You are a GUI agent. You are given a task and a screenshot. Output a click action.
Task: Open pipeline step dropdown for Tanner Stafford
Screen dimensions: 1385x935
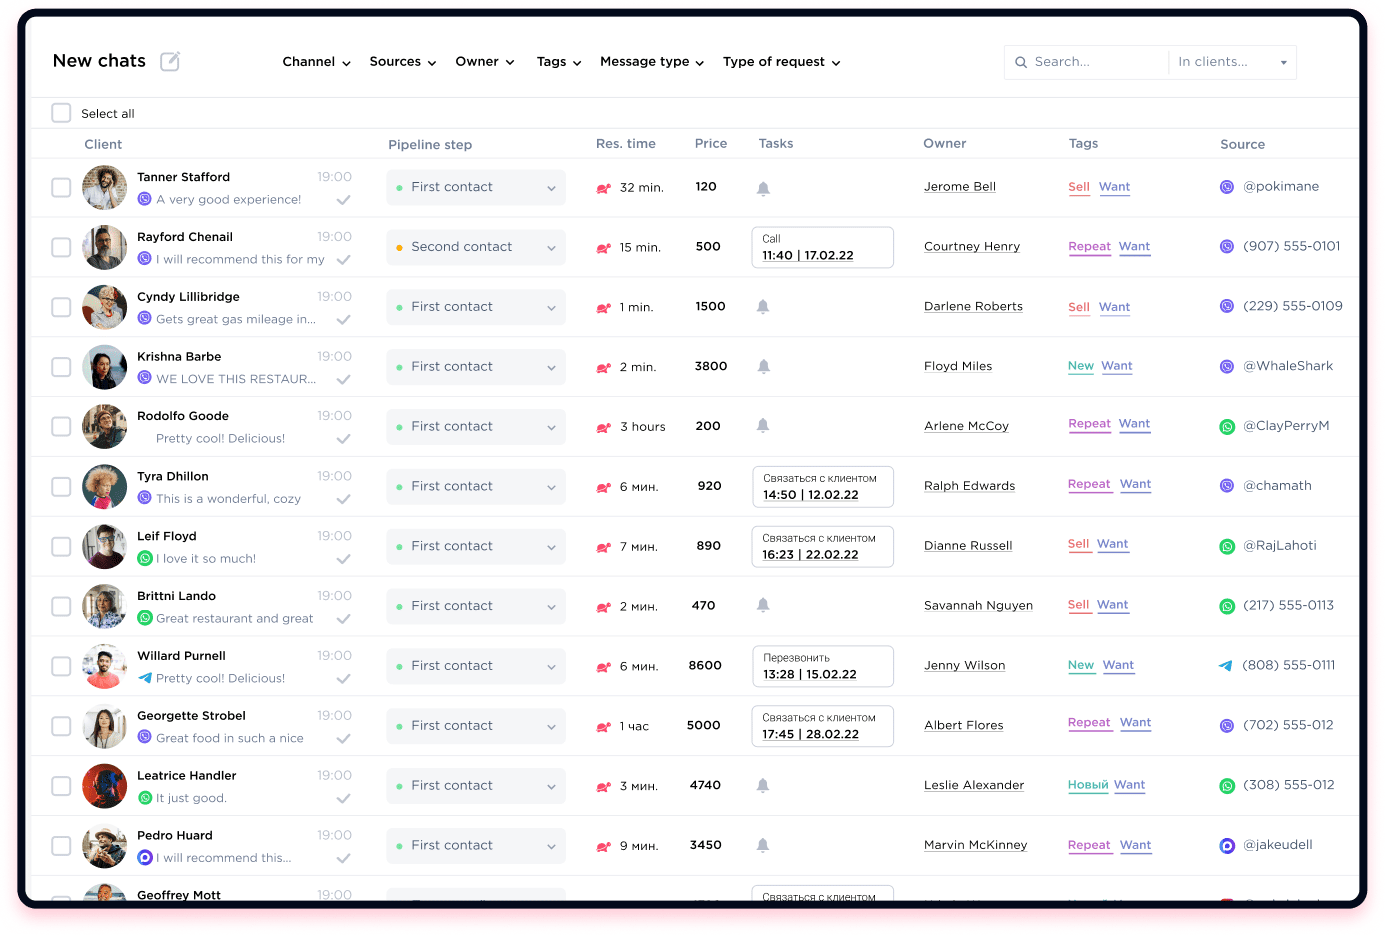pyautogui.click(x=476, y=188)
